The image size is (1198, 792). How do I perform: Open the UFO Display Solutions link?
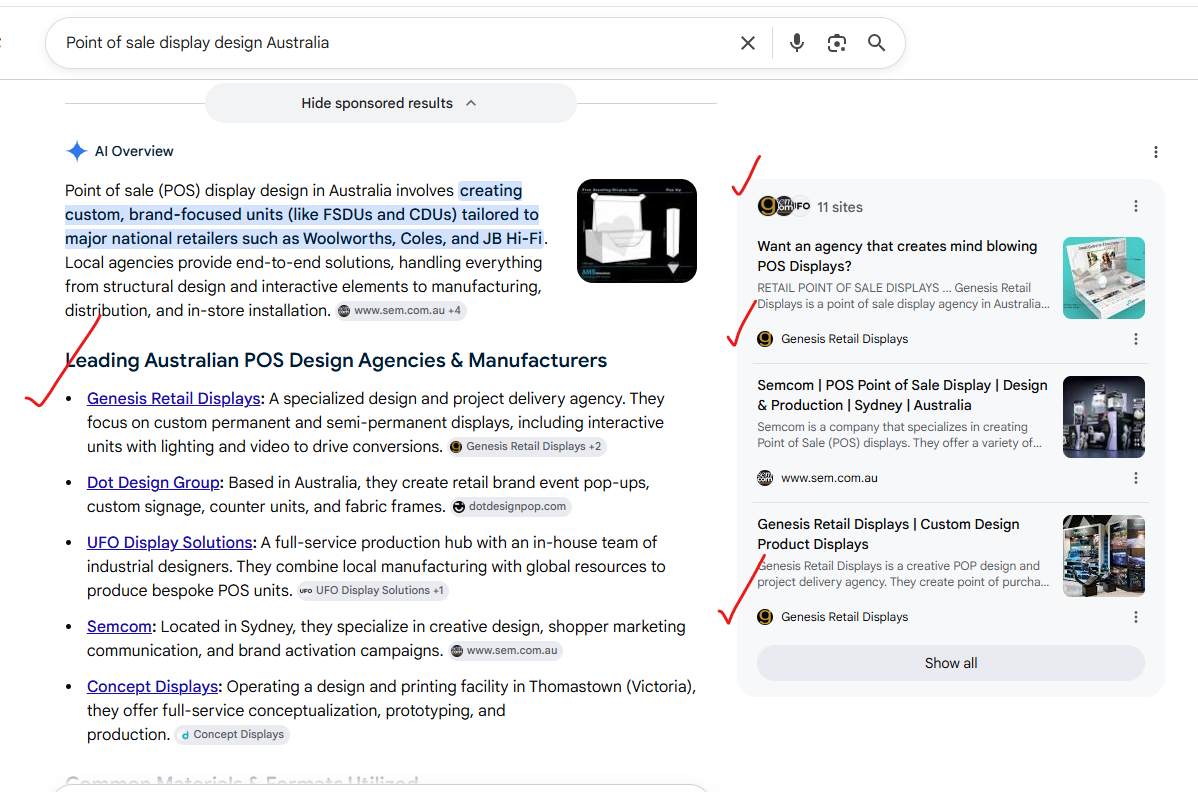pos(170,542)
